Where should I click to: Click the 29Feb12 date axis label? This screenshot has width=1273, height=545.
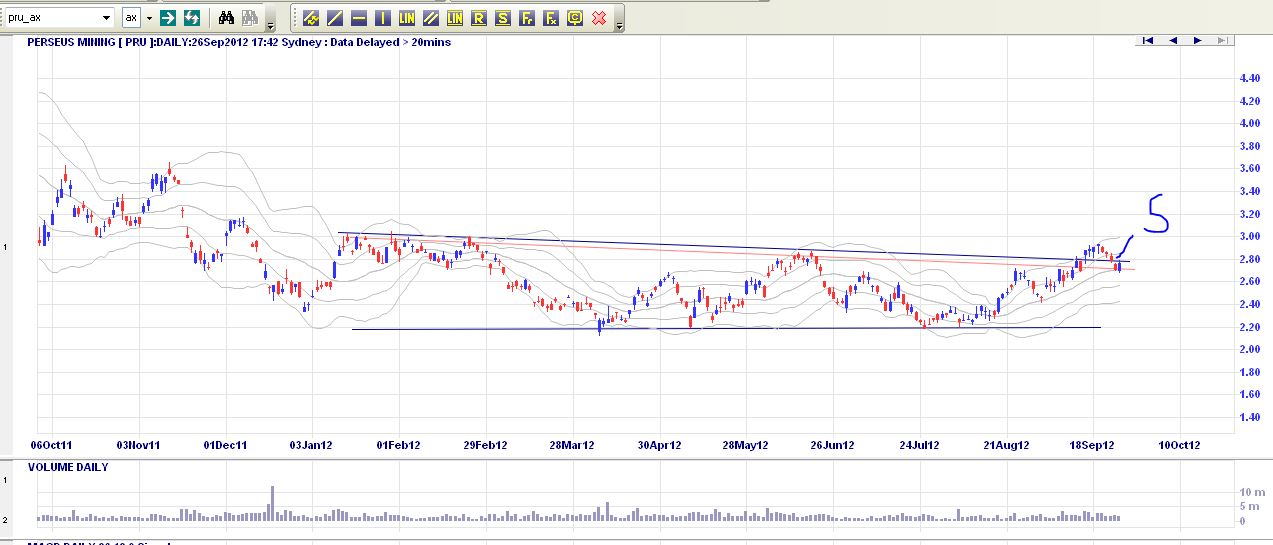[x=486, y=444]
